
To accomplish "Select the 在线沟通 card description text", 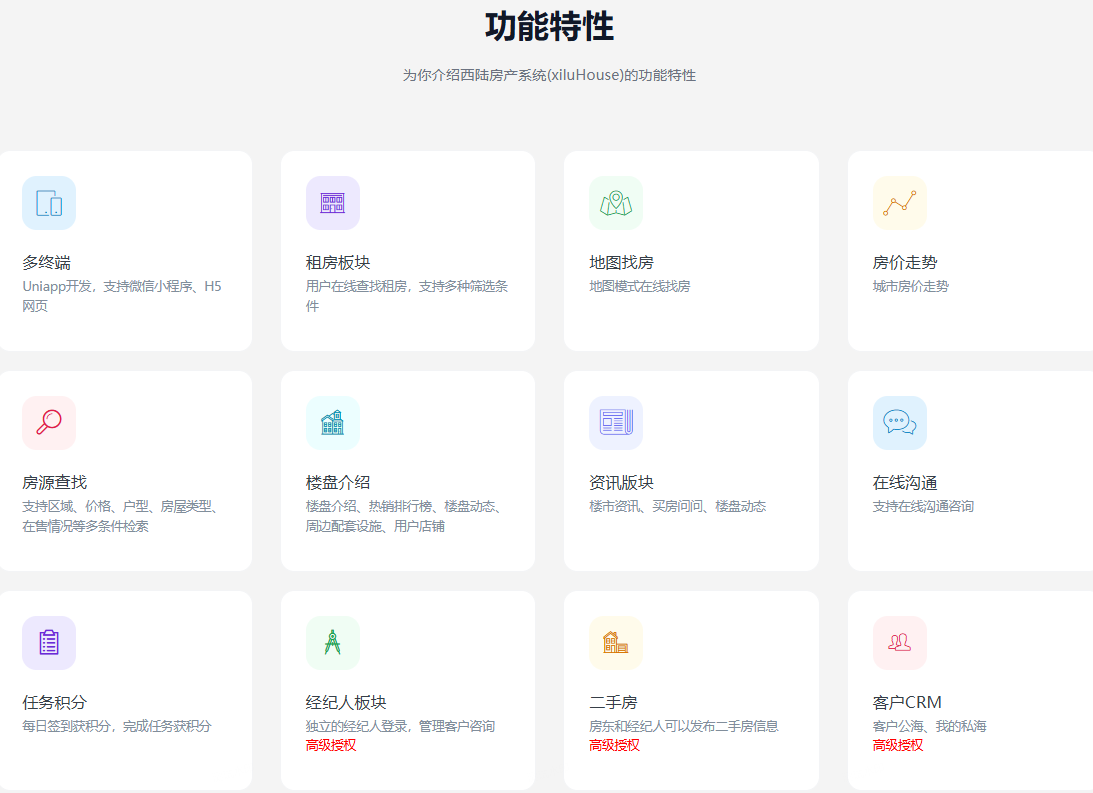I will (x=923, y=506).
